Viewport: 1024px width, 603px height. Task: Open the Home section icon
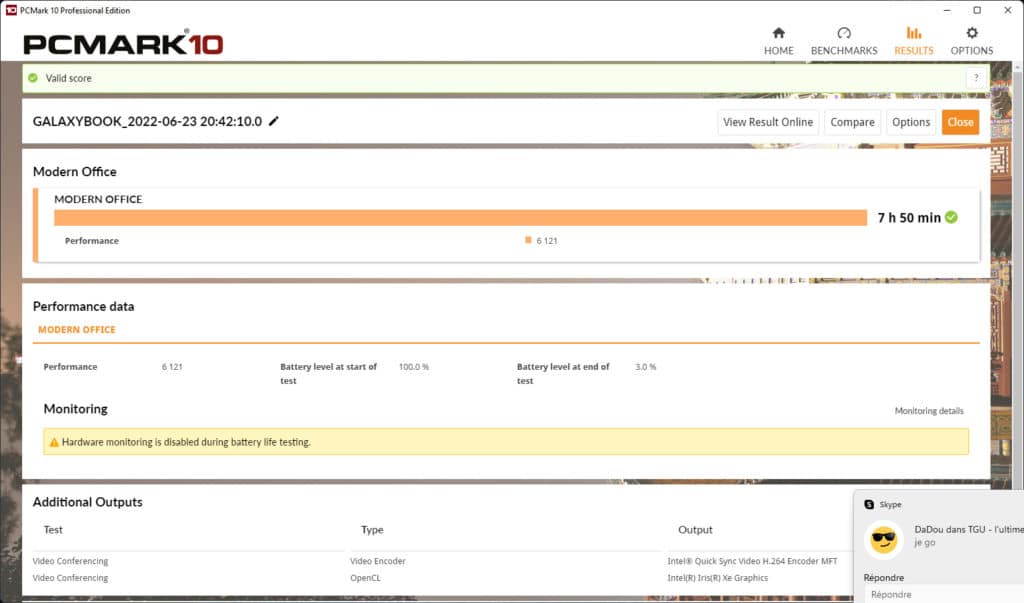778,33
